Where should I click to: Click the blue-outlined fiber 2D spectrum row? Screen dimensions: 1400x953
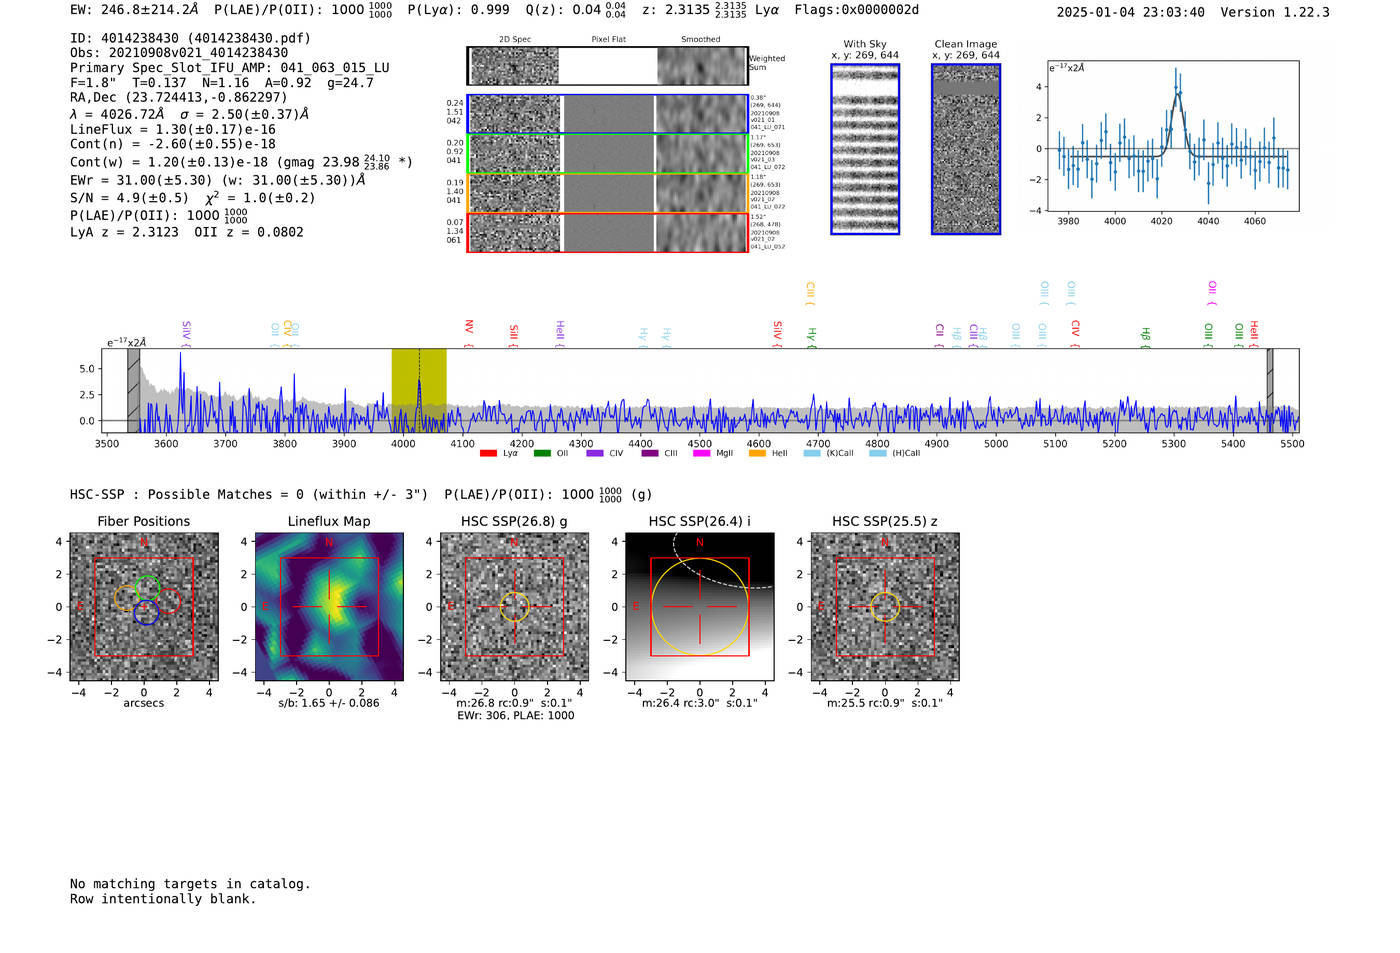pyautogui.click(x=607, y=114)
